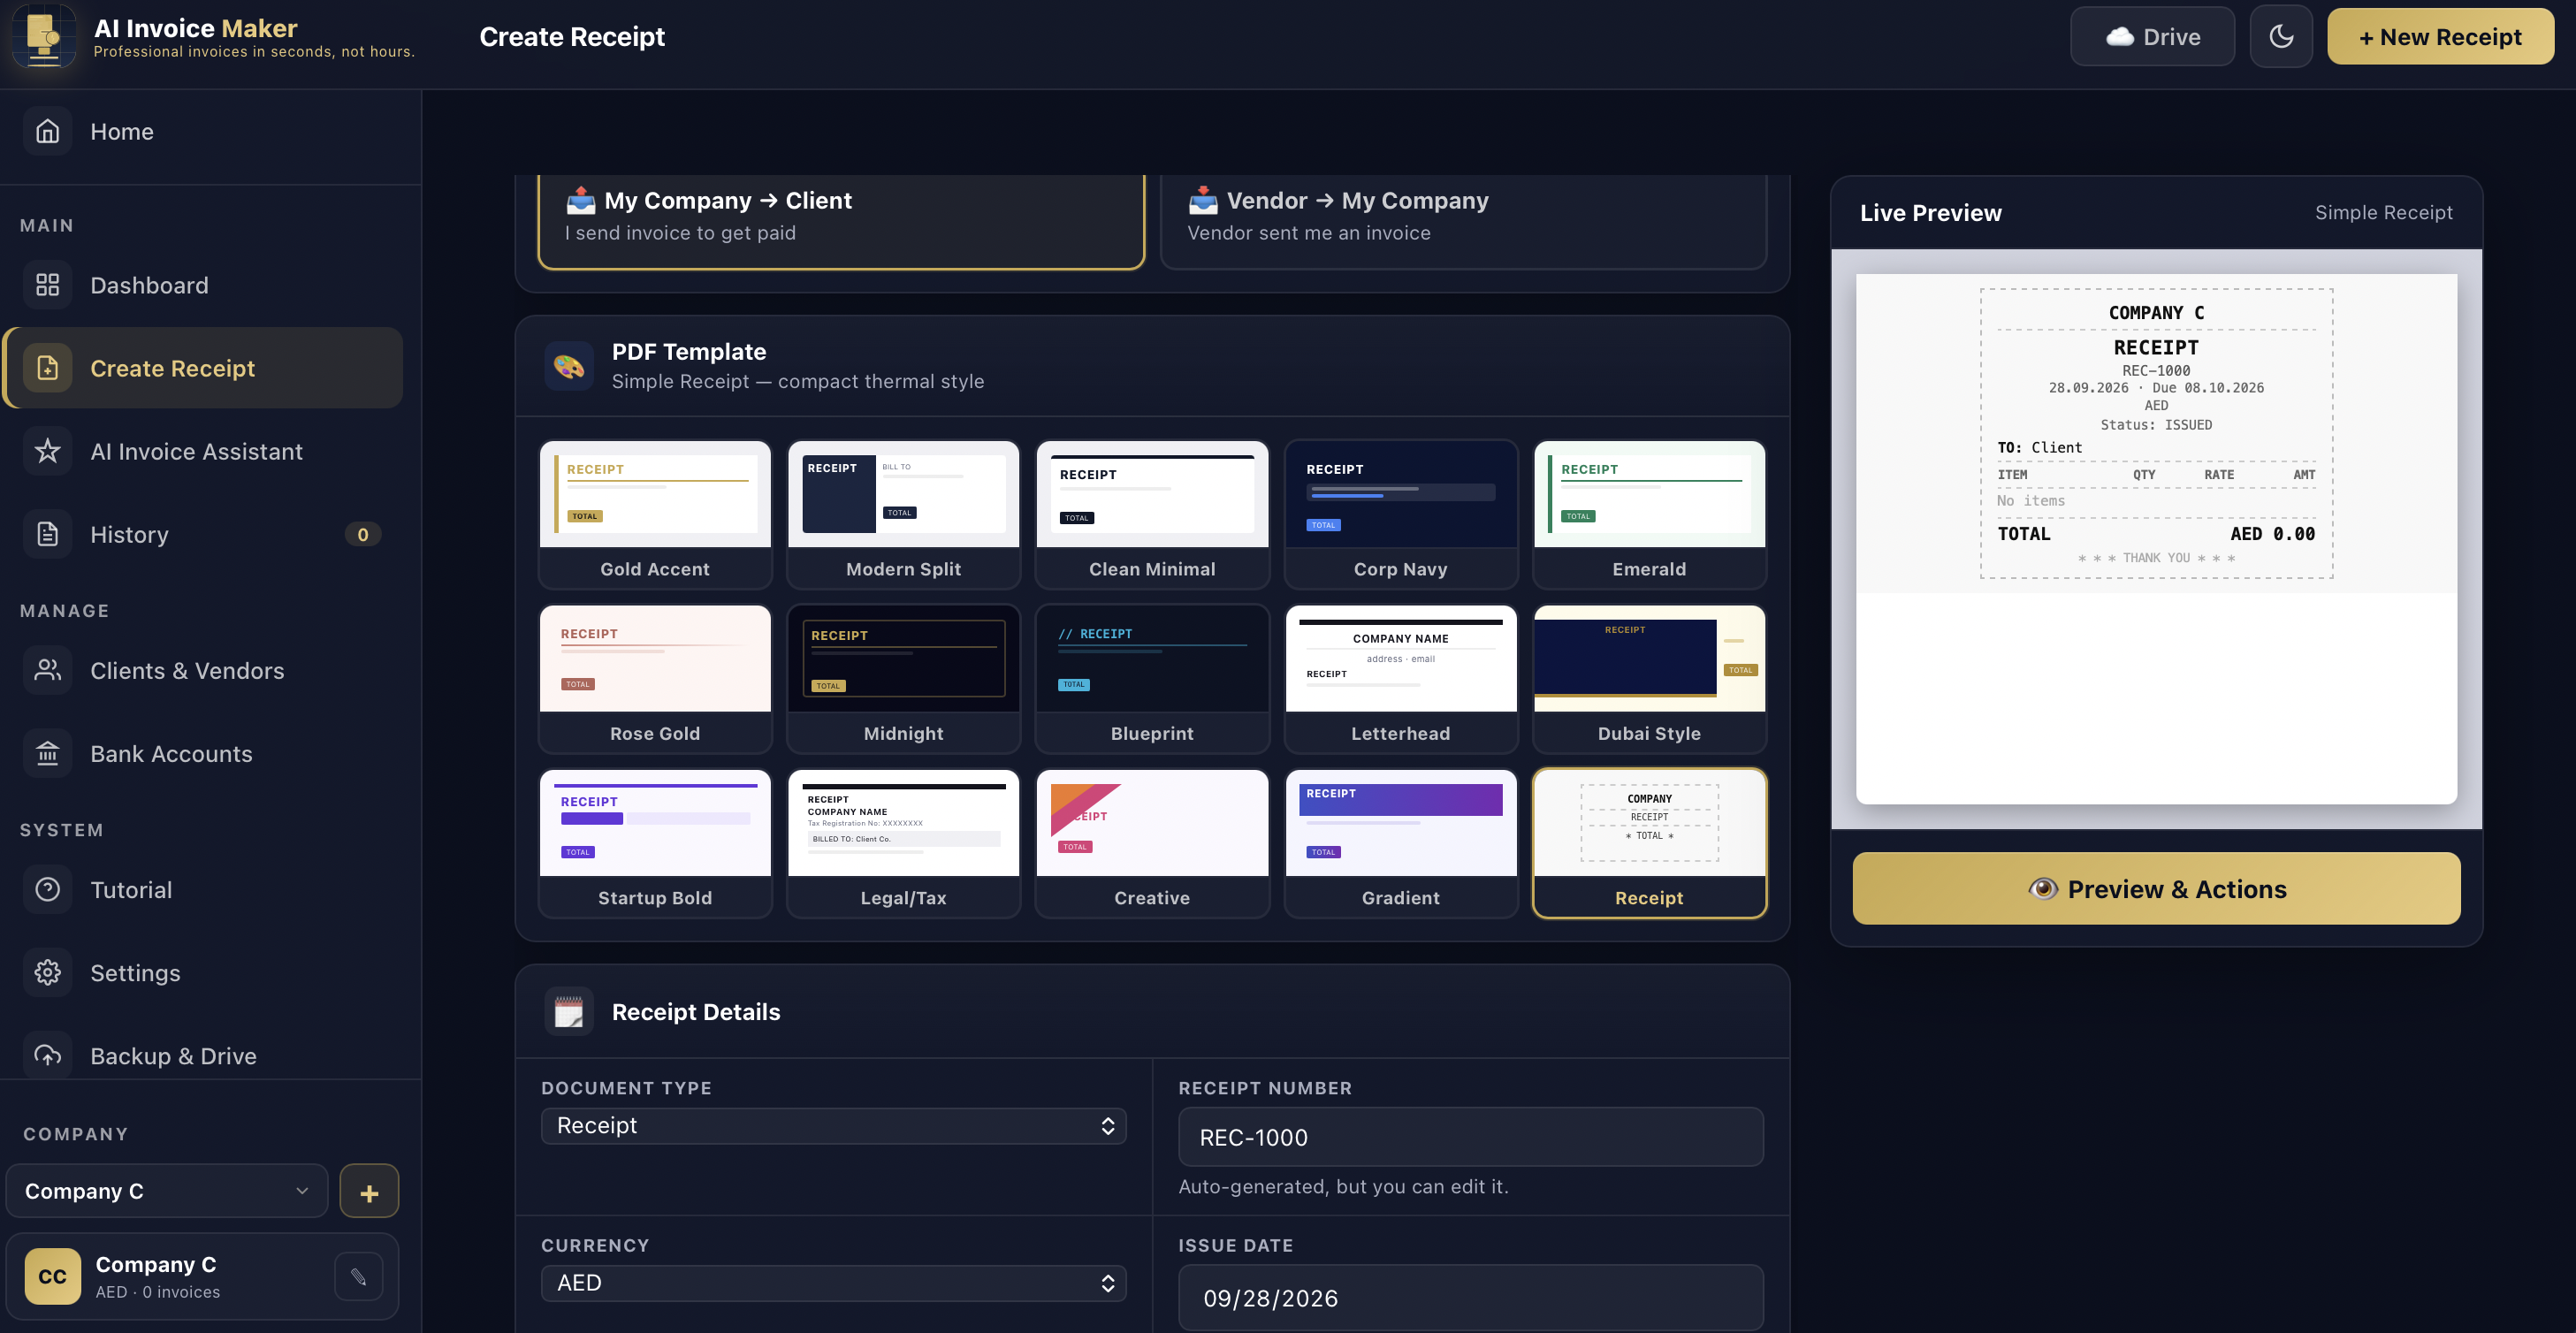Click the Receipt Details calendar icon
Image resolution: width=2576 pixels, height=1333 pixels.
click(569, 1011)
